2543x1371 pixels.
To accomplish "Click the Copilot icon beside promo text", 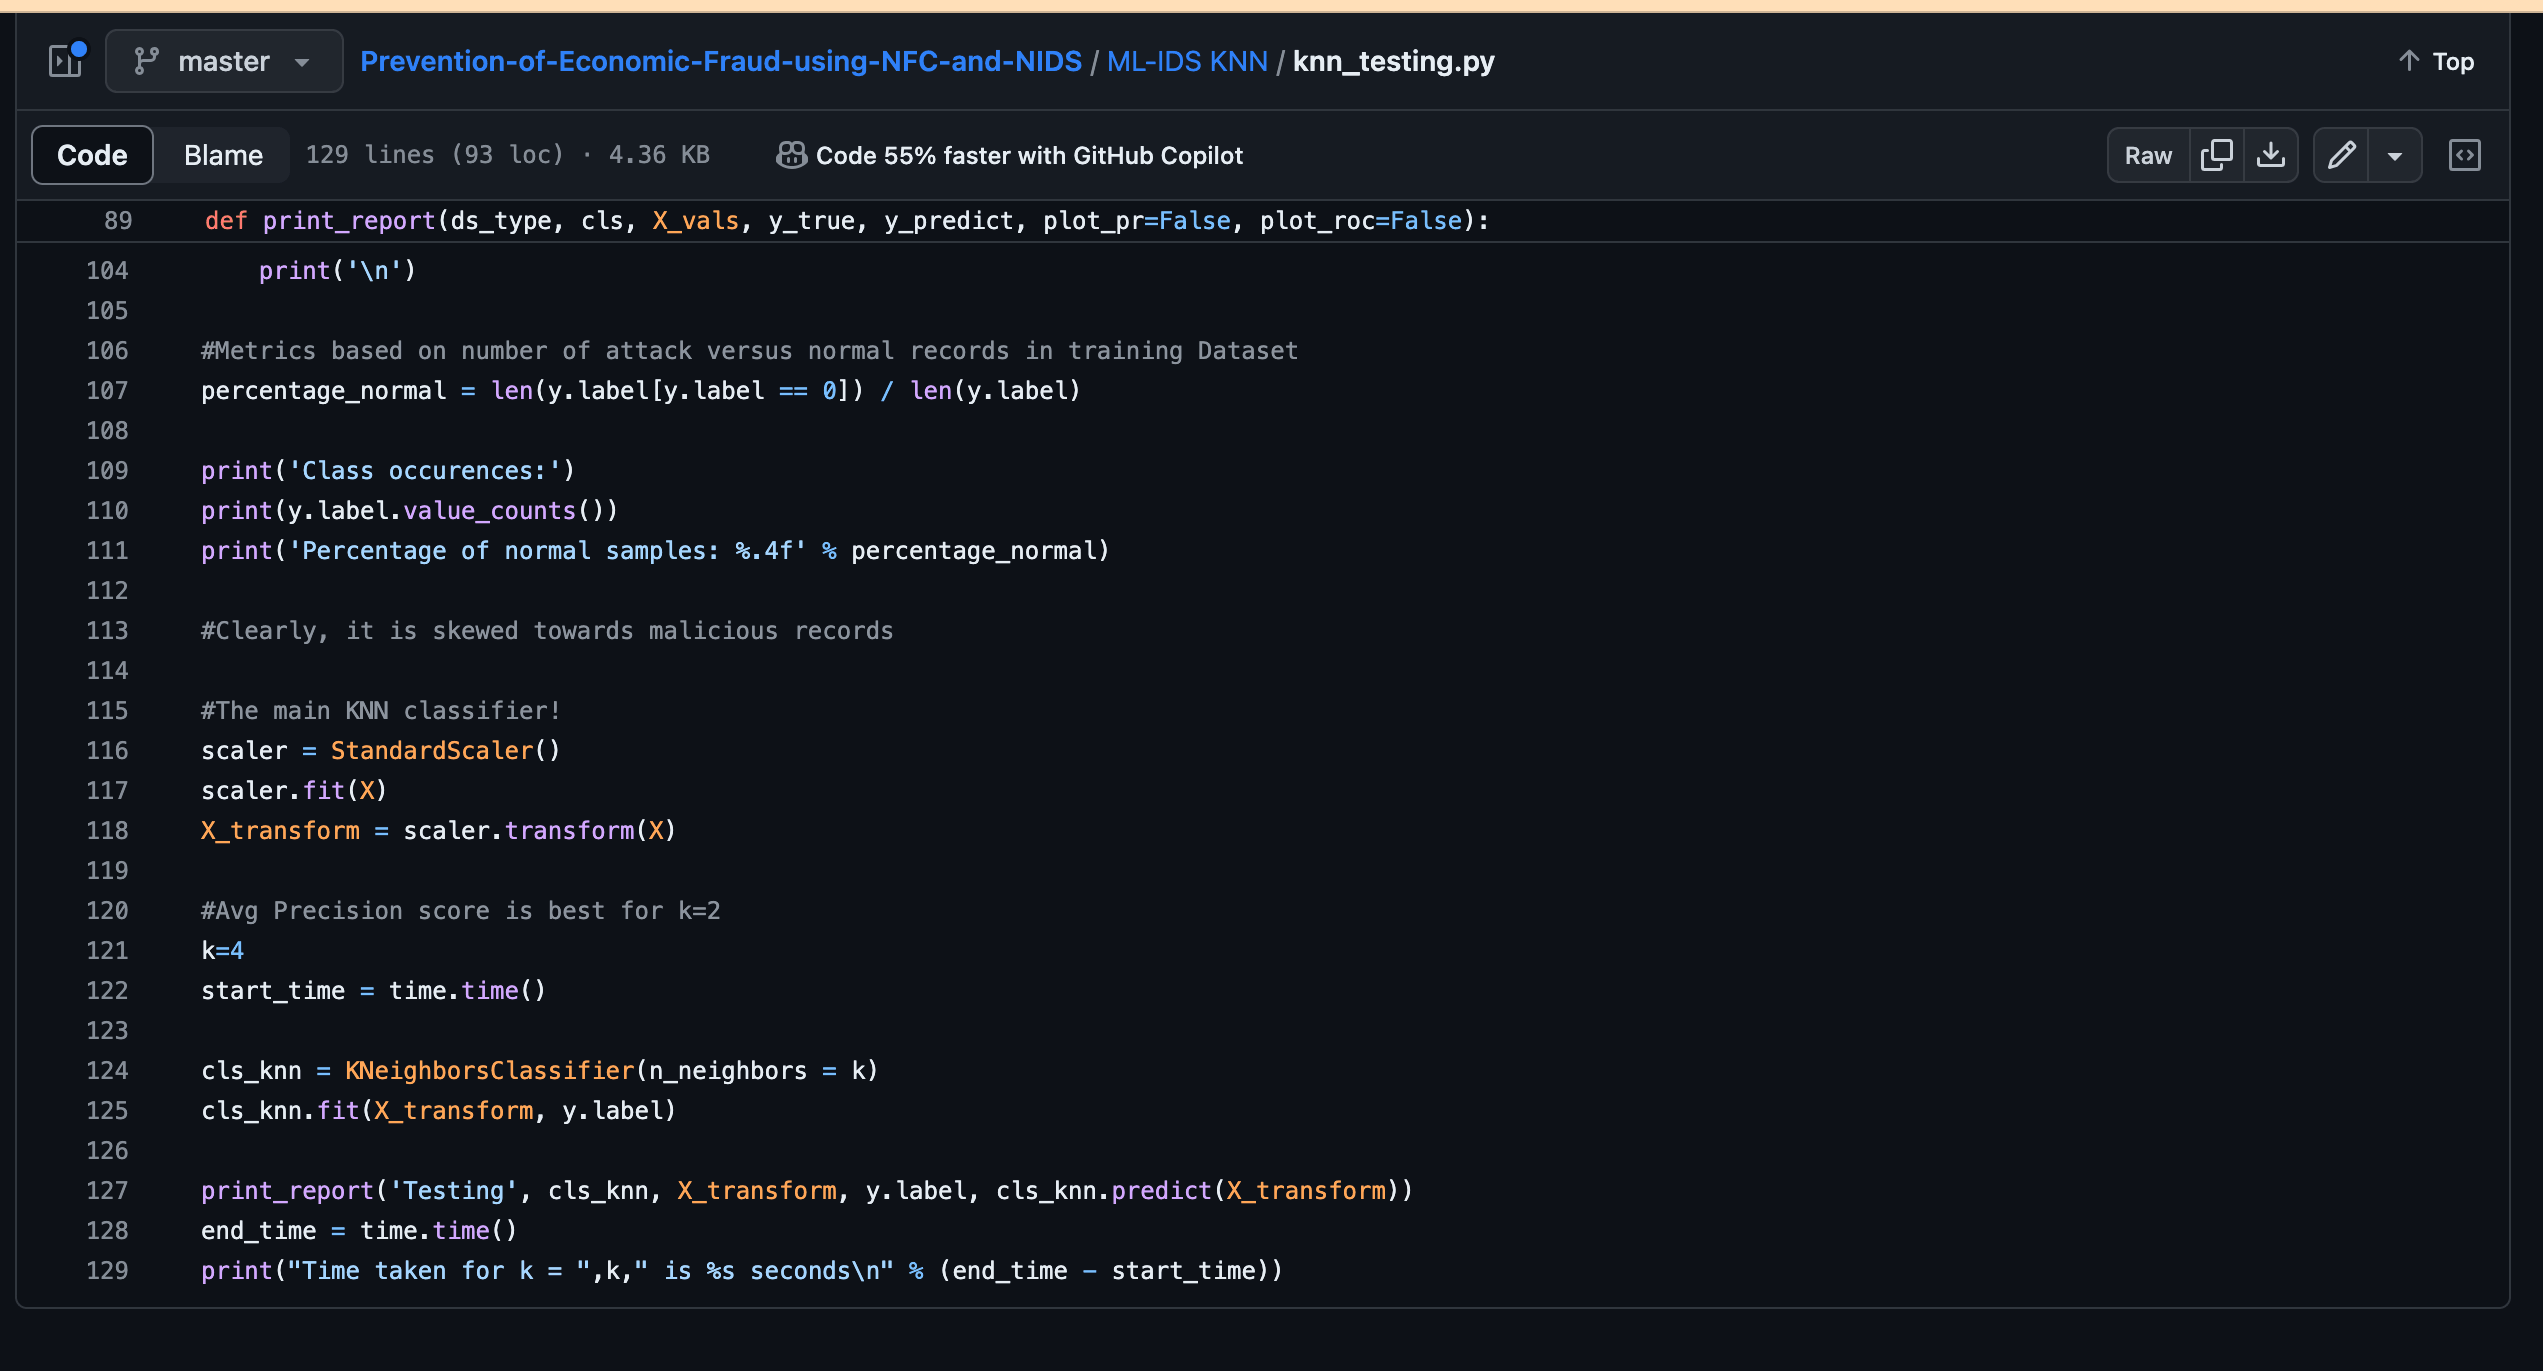I will coord(791,155).
